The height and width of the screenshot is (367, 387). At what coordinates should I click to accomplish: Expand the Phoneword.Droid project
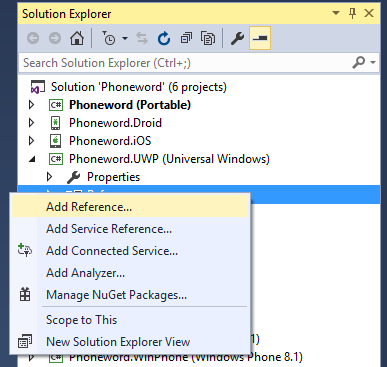point(32,123)
